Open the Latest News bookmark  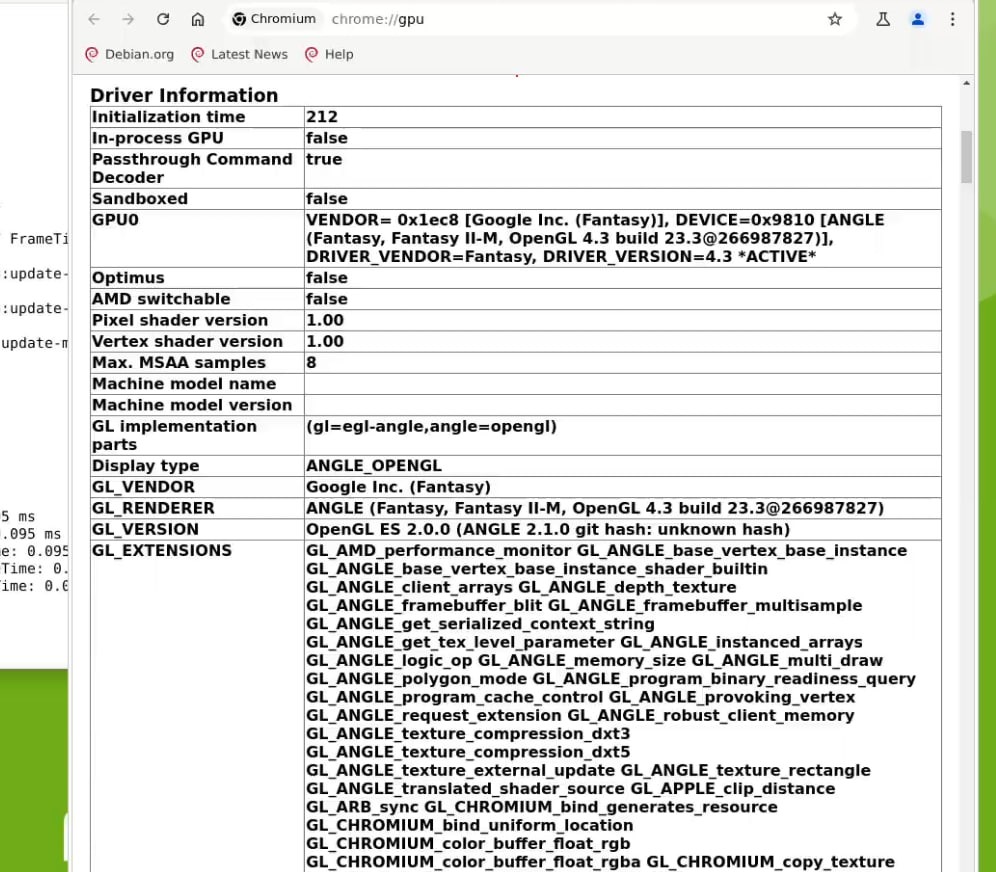coord(239,54)
